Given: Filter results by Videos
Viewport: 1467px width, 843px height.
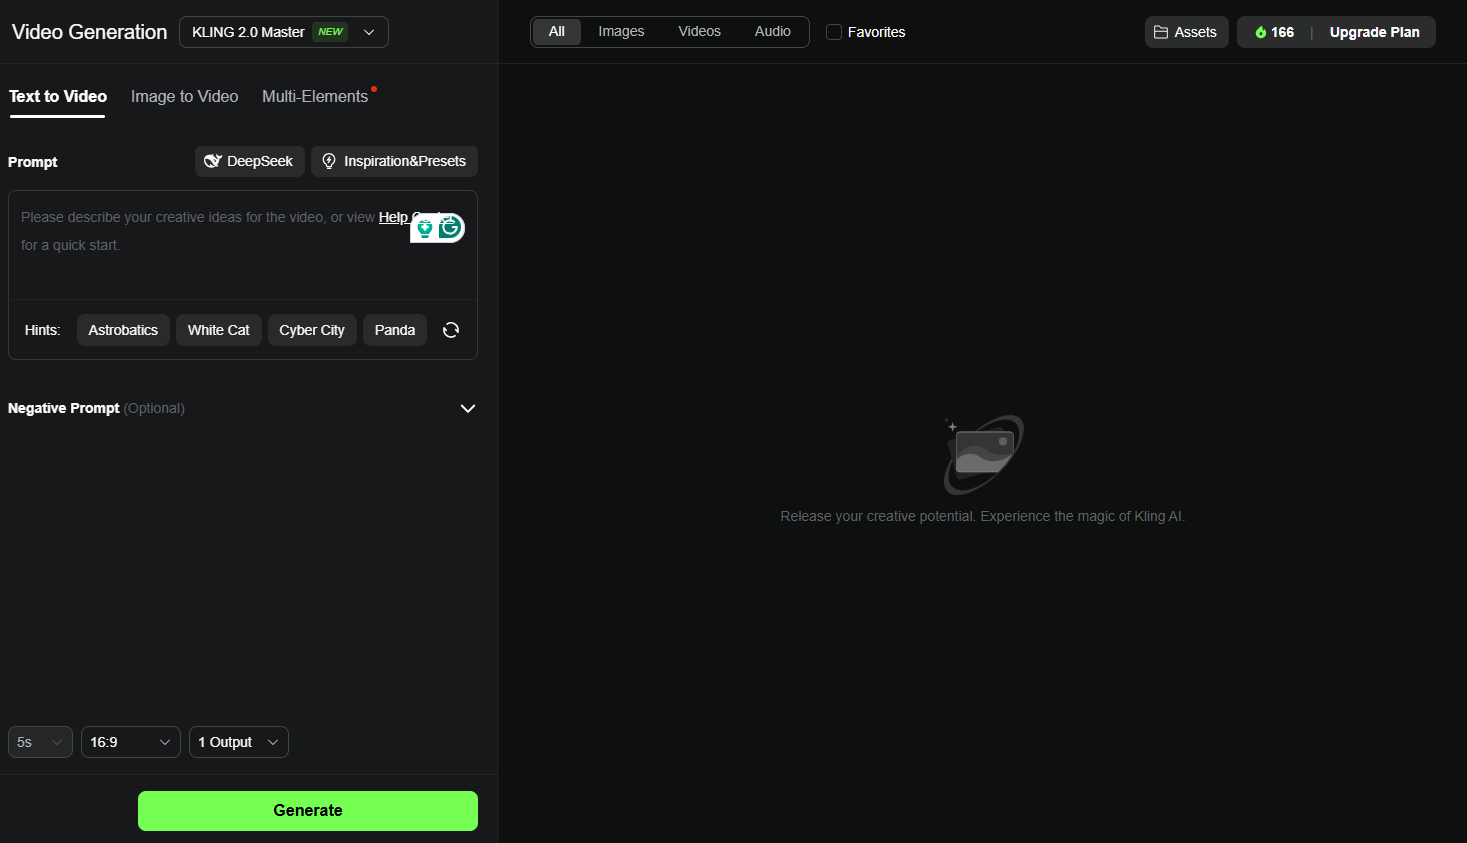Looking at the screenshot, I should (699, 32).
